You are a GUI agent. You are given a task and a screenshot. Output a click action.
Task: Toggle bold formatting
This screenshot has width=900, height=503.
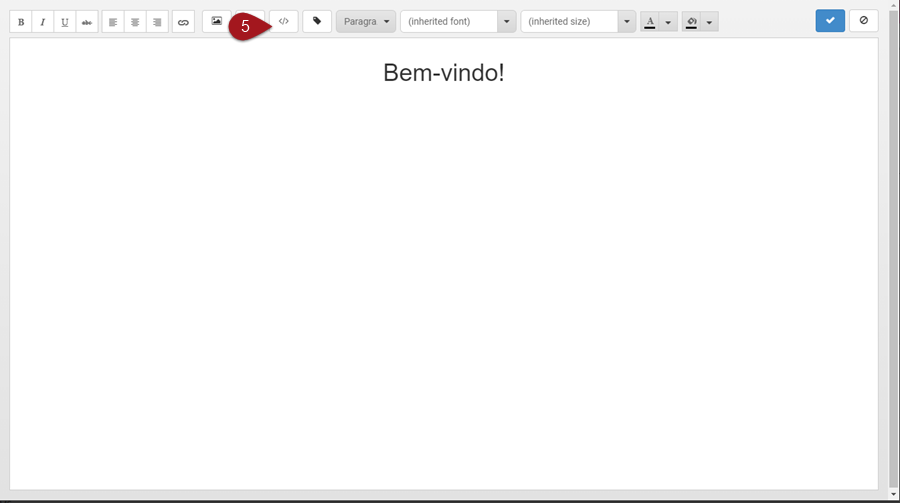point(21,22)
